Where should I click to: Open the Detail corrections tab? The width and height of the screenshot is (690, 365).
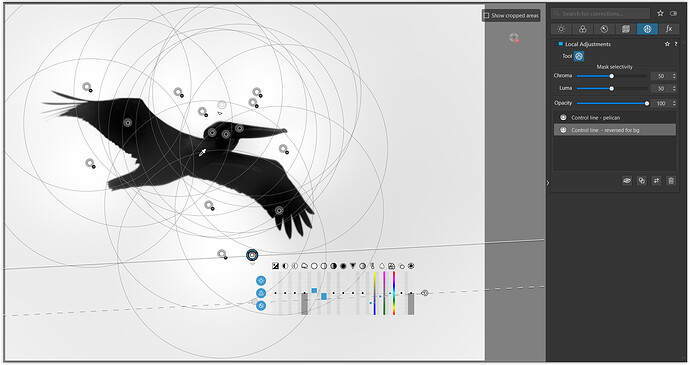click(x=604, y=29)
